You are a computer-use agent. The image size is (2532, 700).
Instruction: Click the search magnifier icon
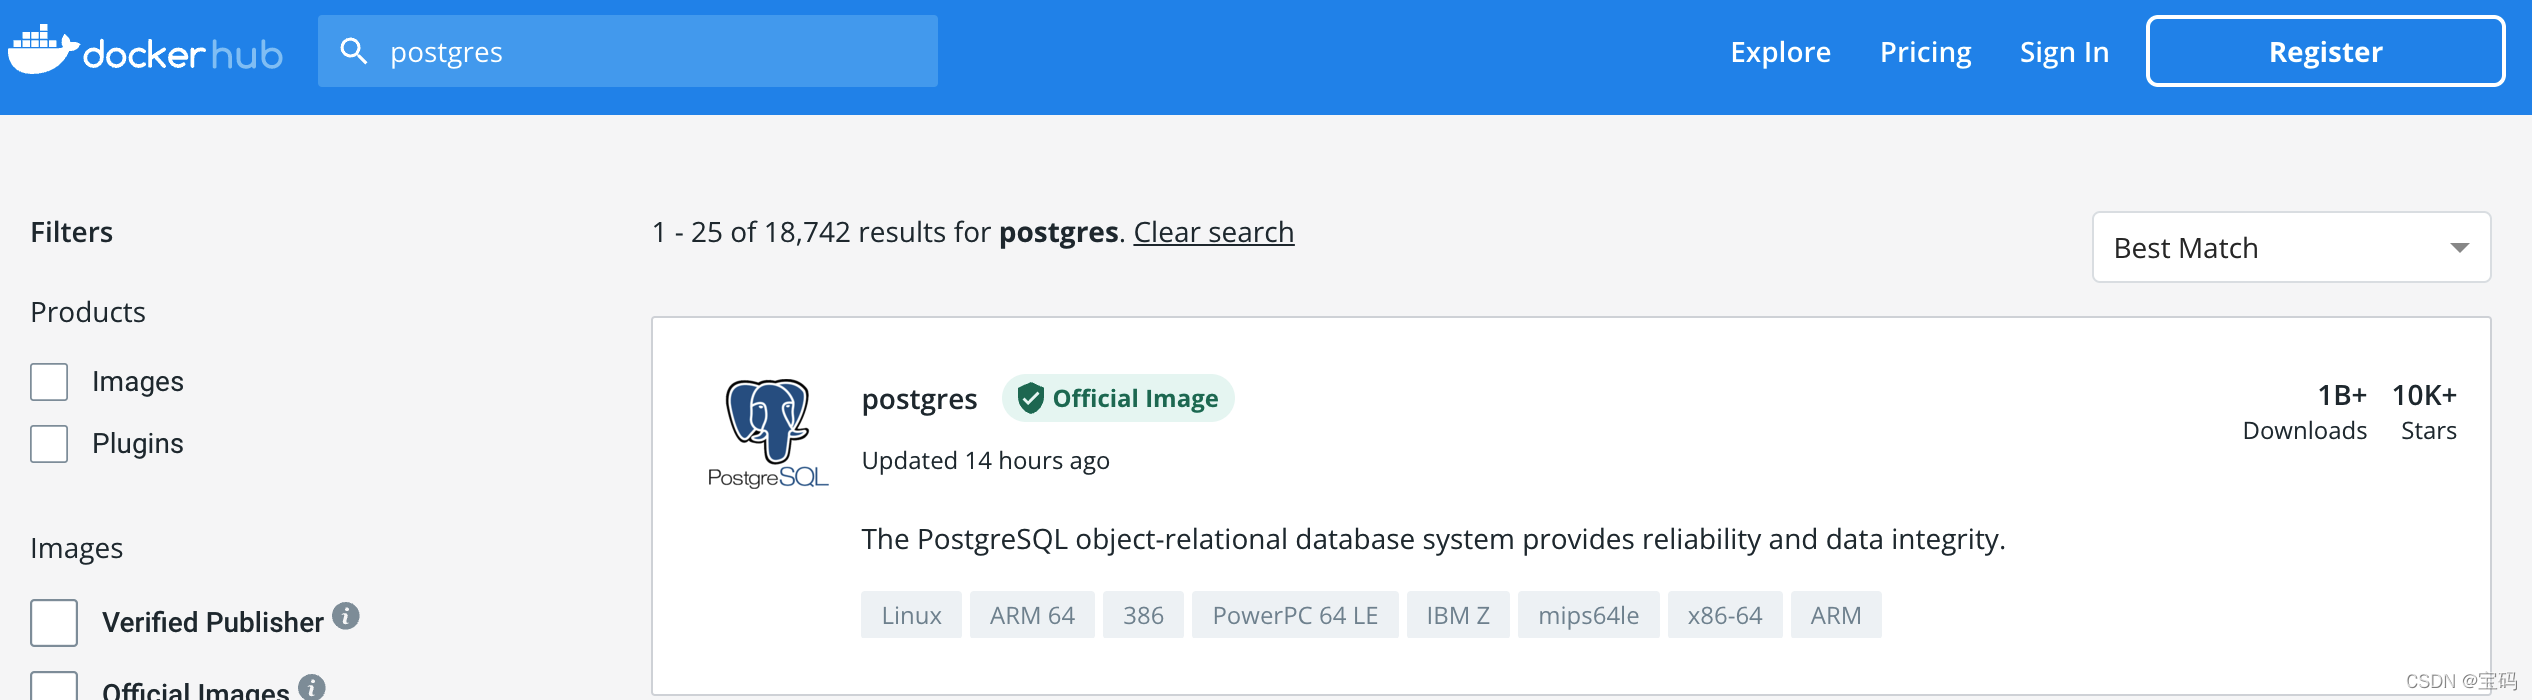pos(353,51)
